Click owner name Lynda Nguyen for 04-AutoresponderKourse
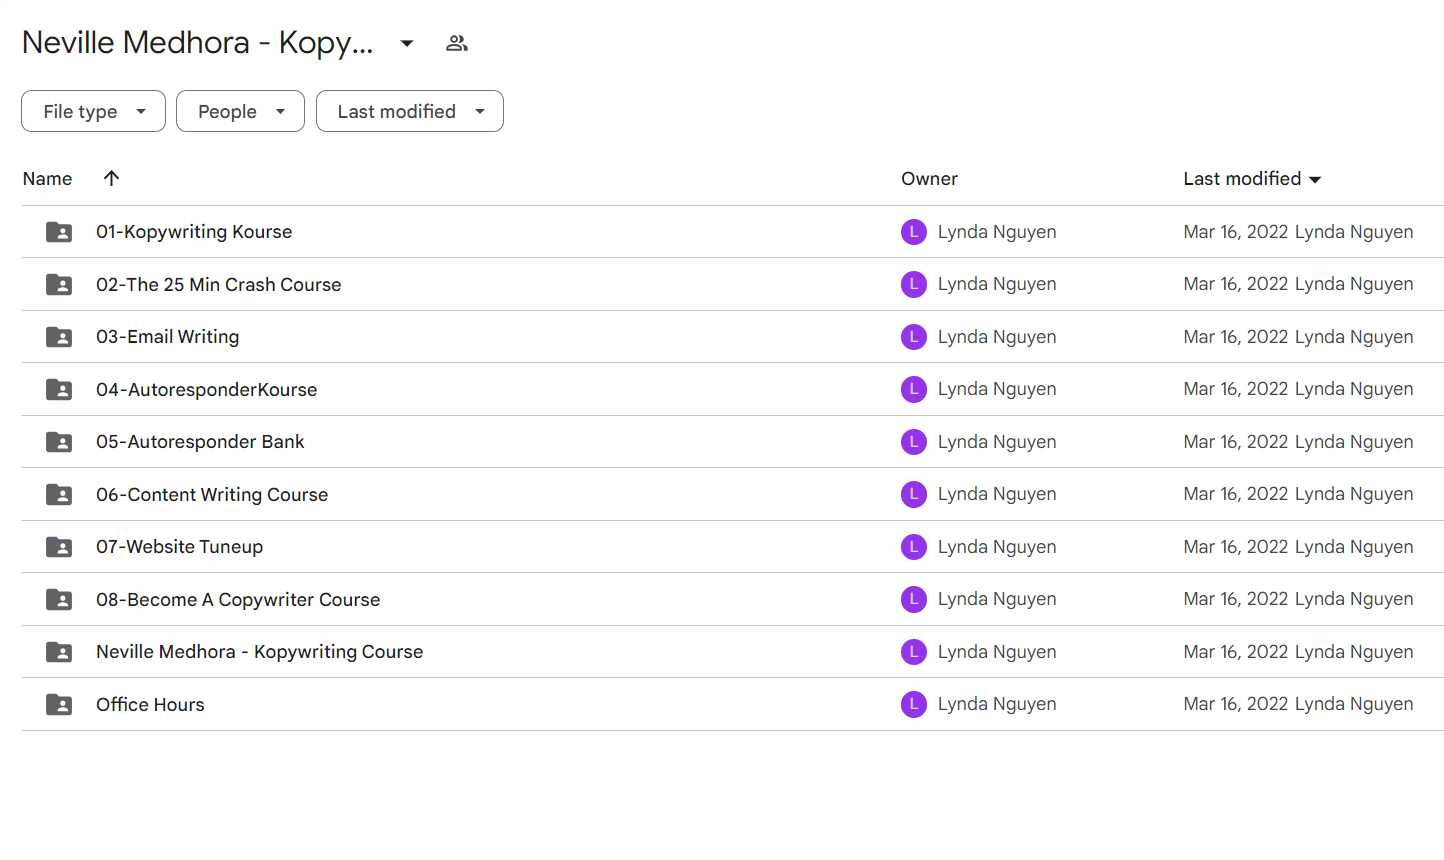This screenshot has width=1444, height=860. (x=997, y=389)
